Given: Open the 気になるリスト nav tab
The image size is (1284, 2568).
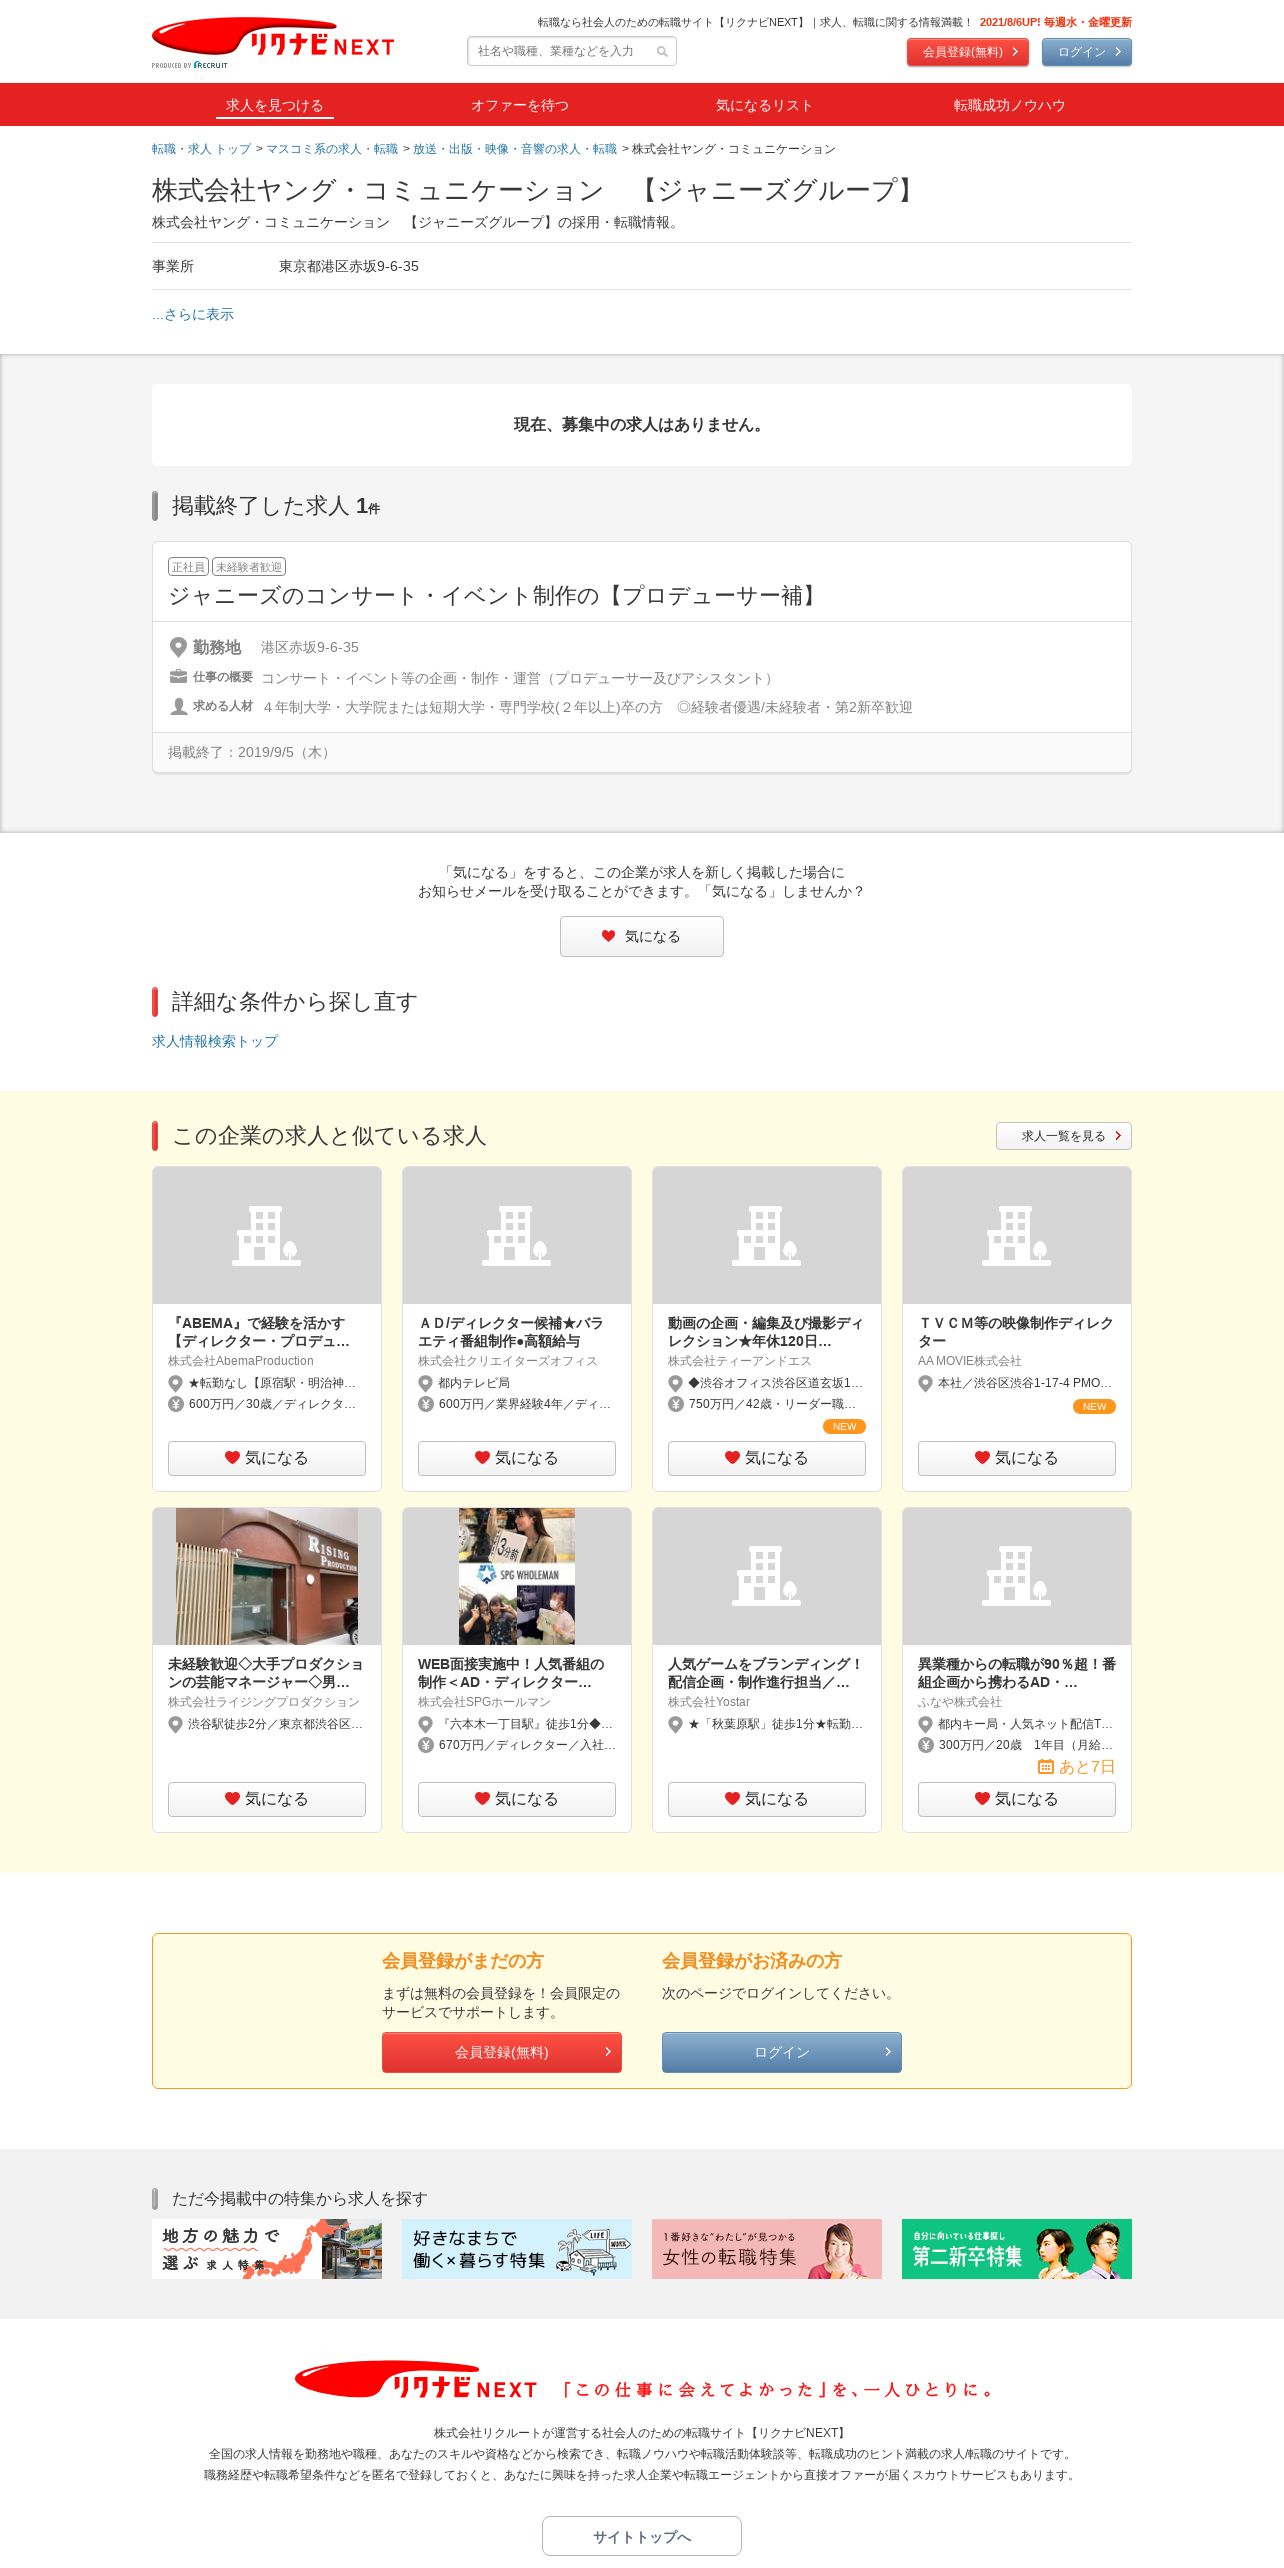Looking at the screenshot, I should click(764, 105).
